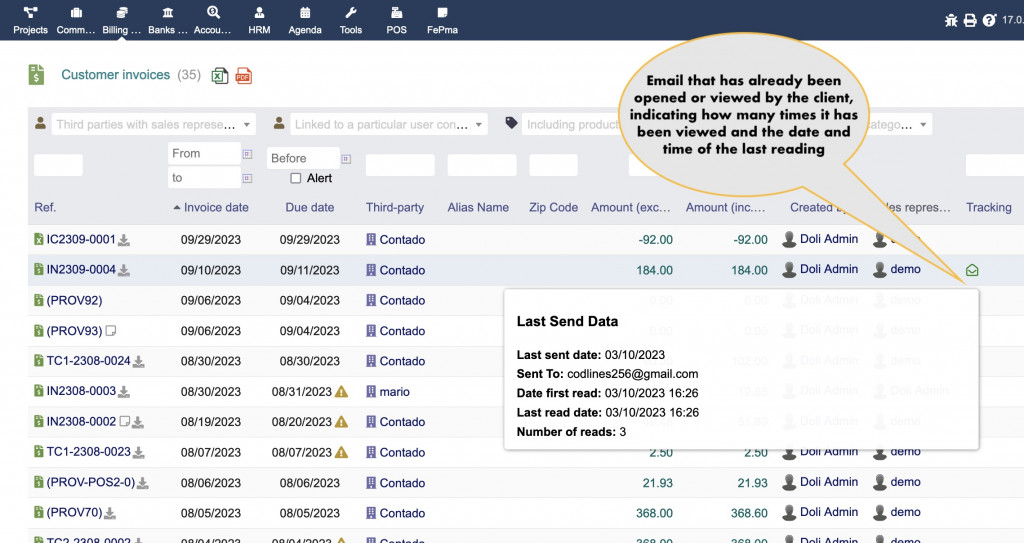Click the help question mark icon
Viewport: 1024px width, 543px height.
[989, 20]
